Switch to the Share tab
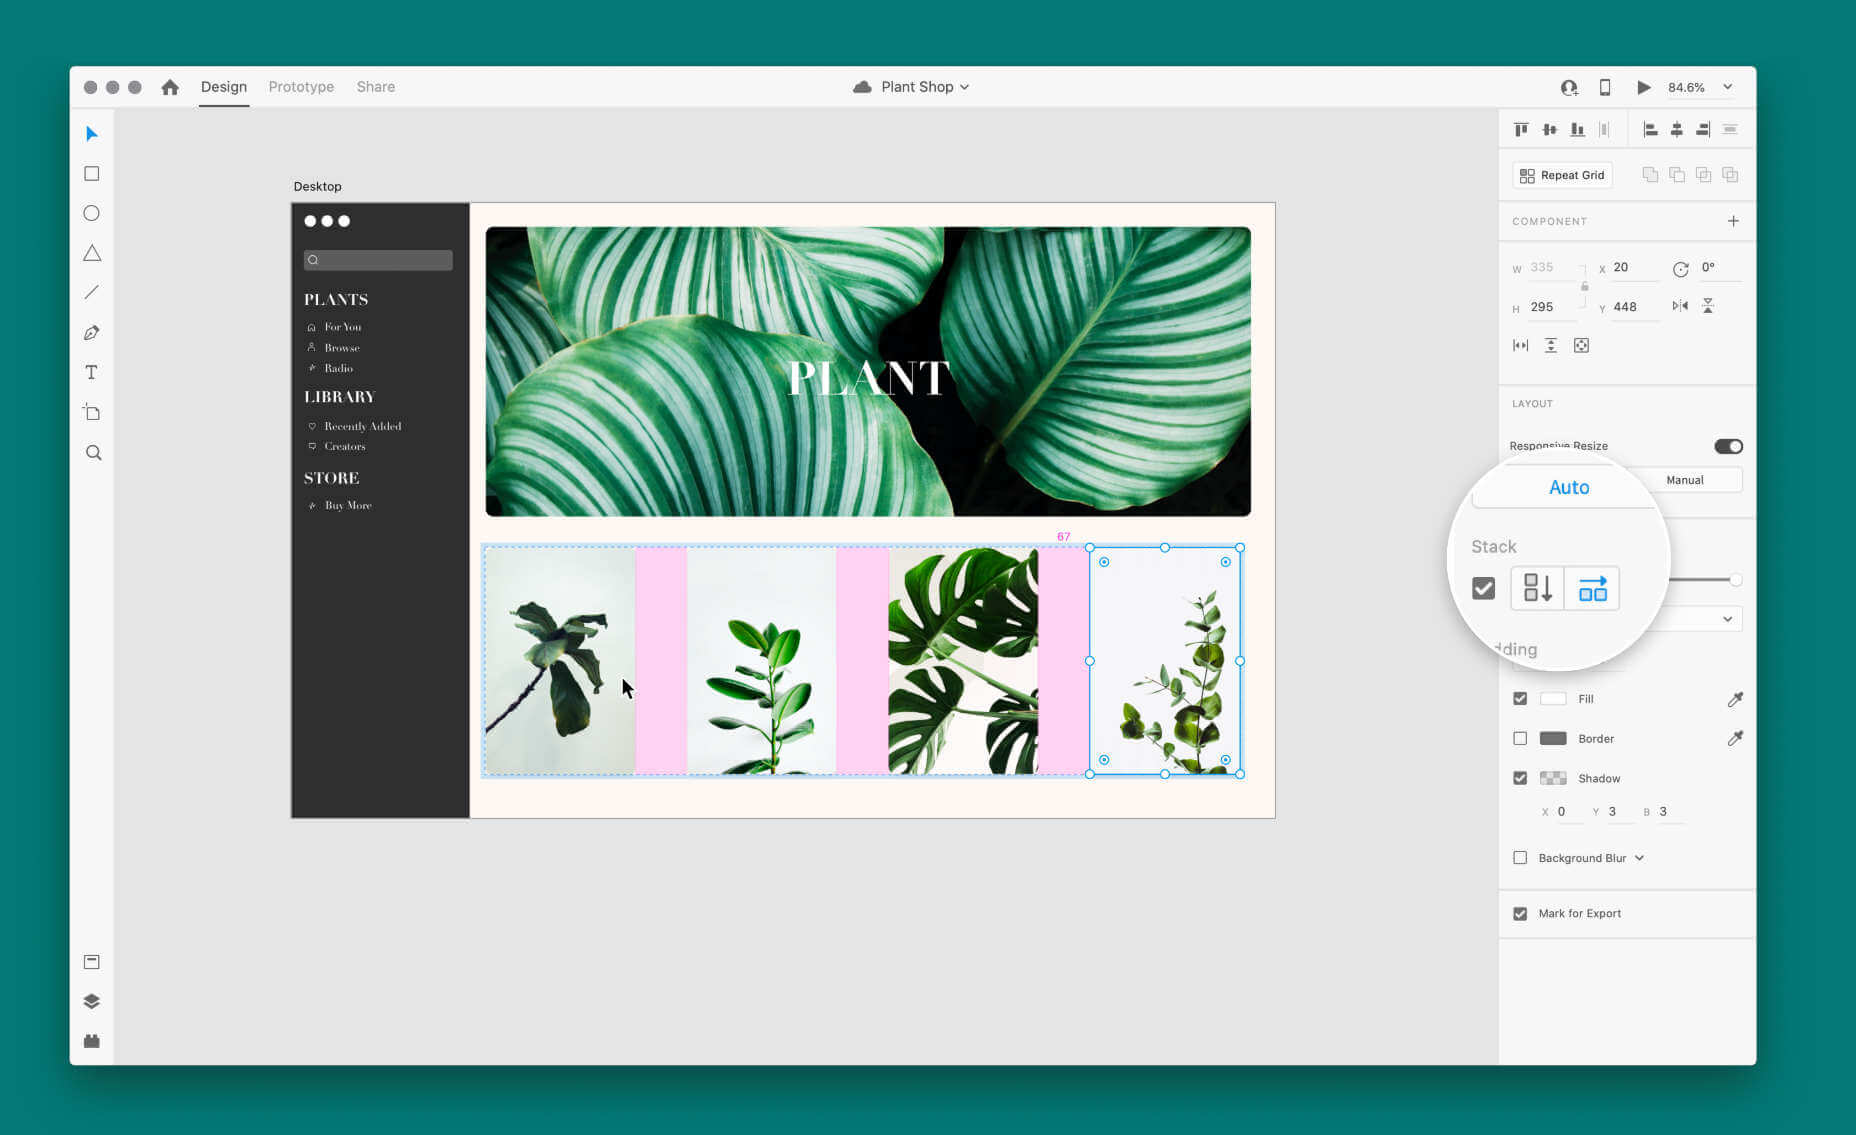This screenshot has width=1856, height=1135. click(376, 87)
